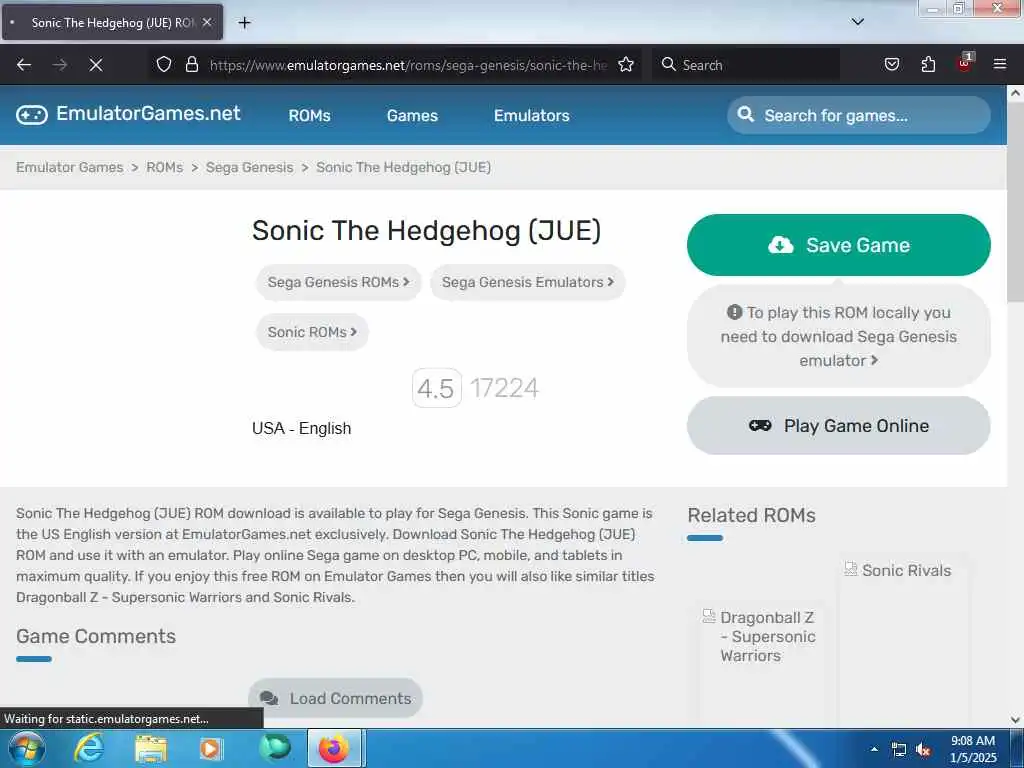Screen dimensions: 1024x768
Task: Go to Sega Genesis breadcrumb link
Action: click(x=249, y=167)
